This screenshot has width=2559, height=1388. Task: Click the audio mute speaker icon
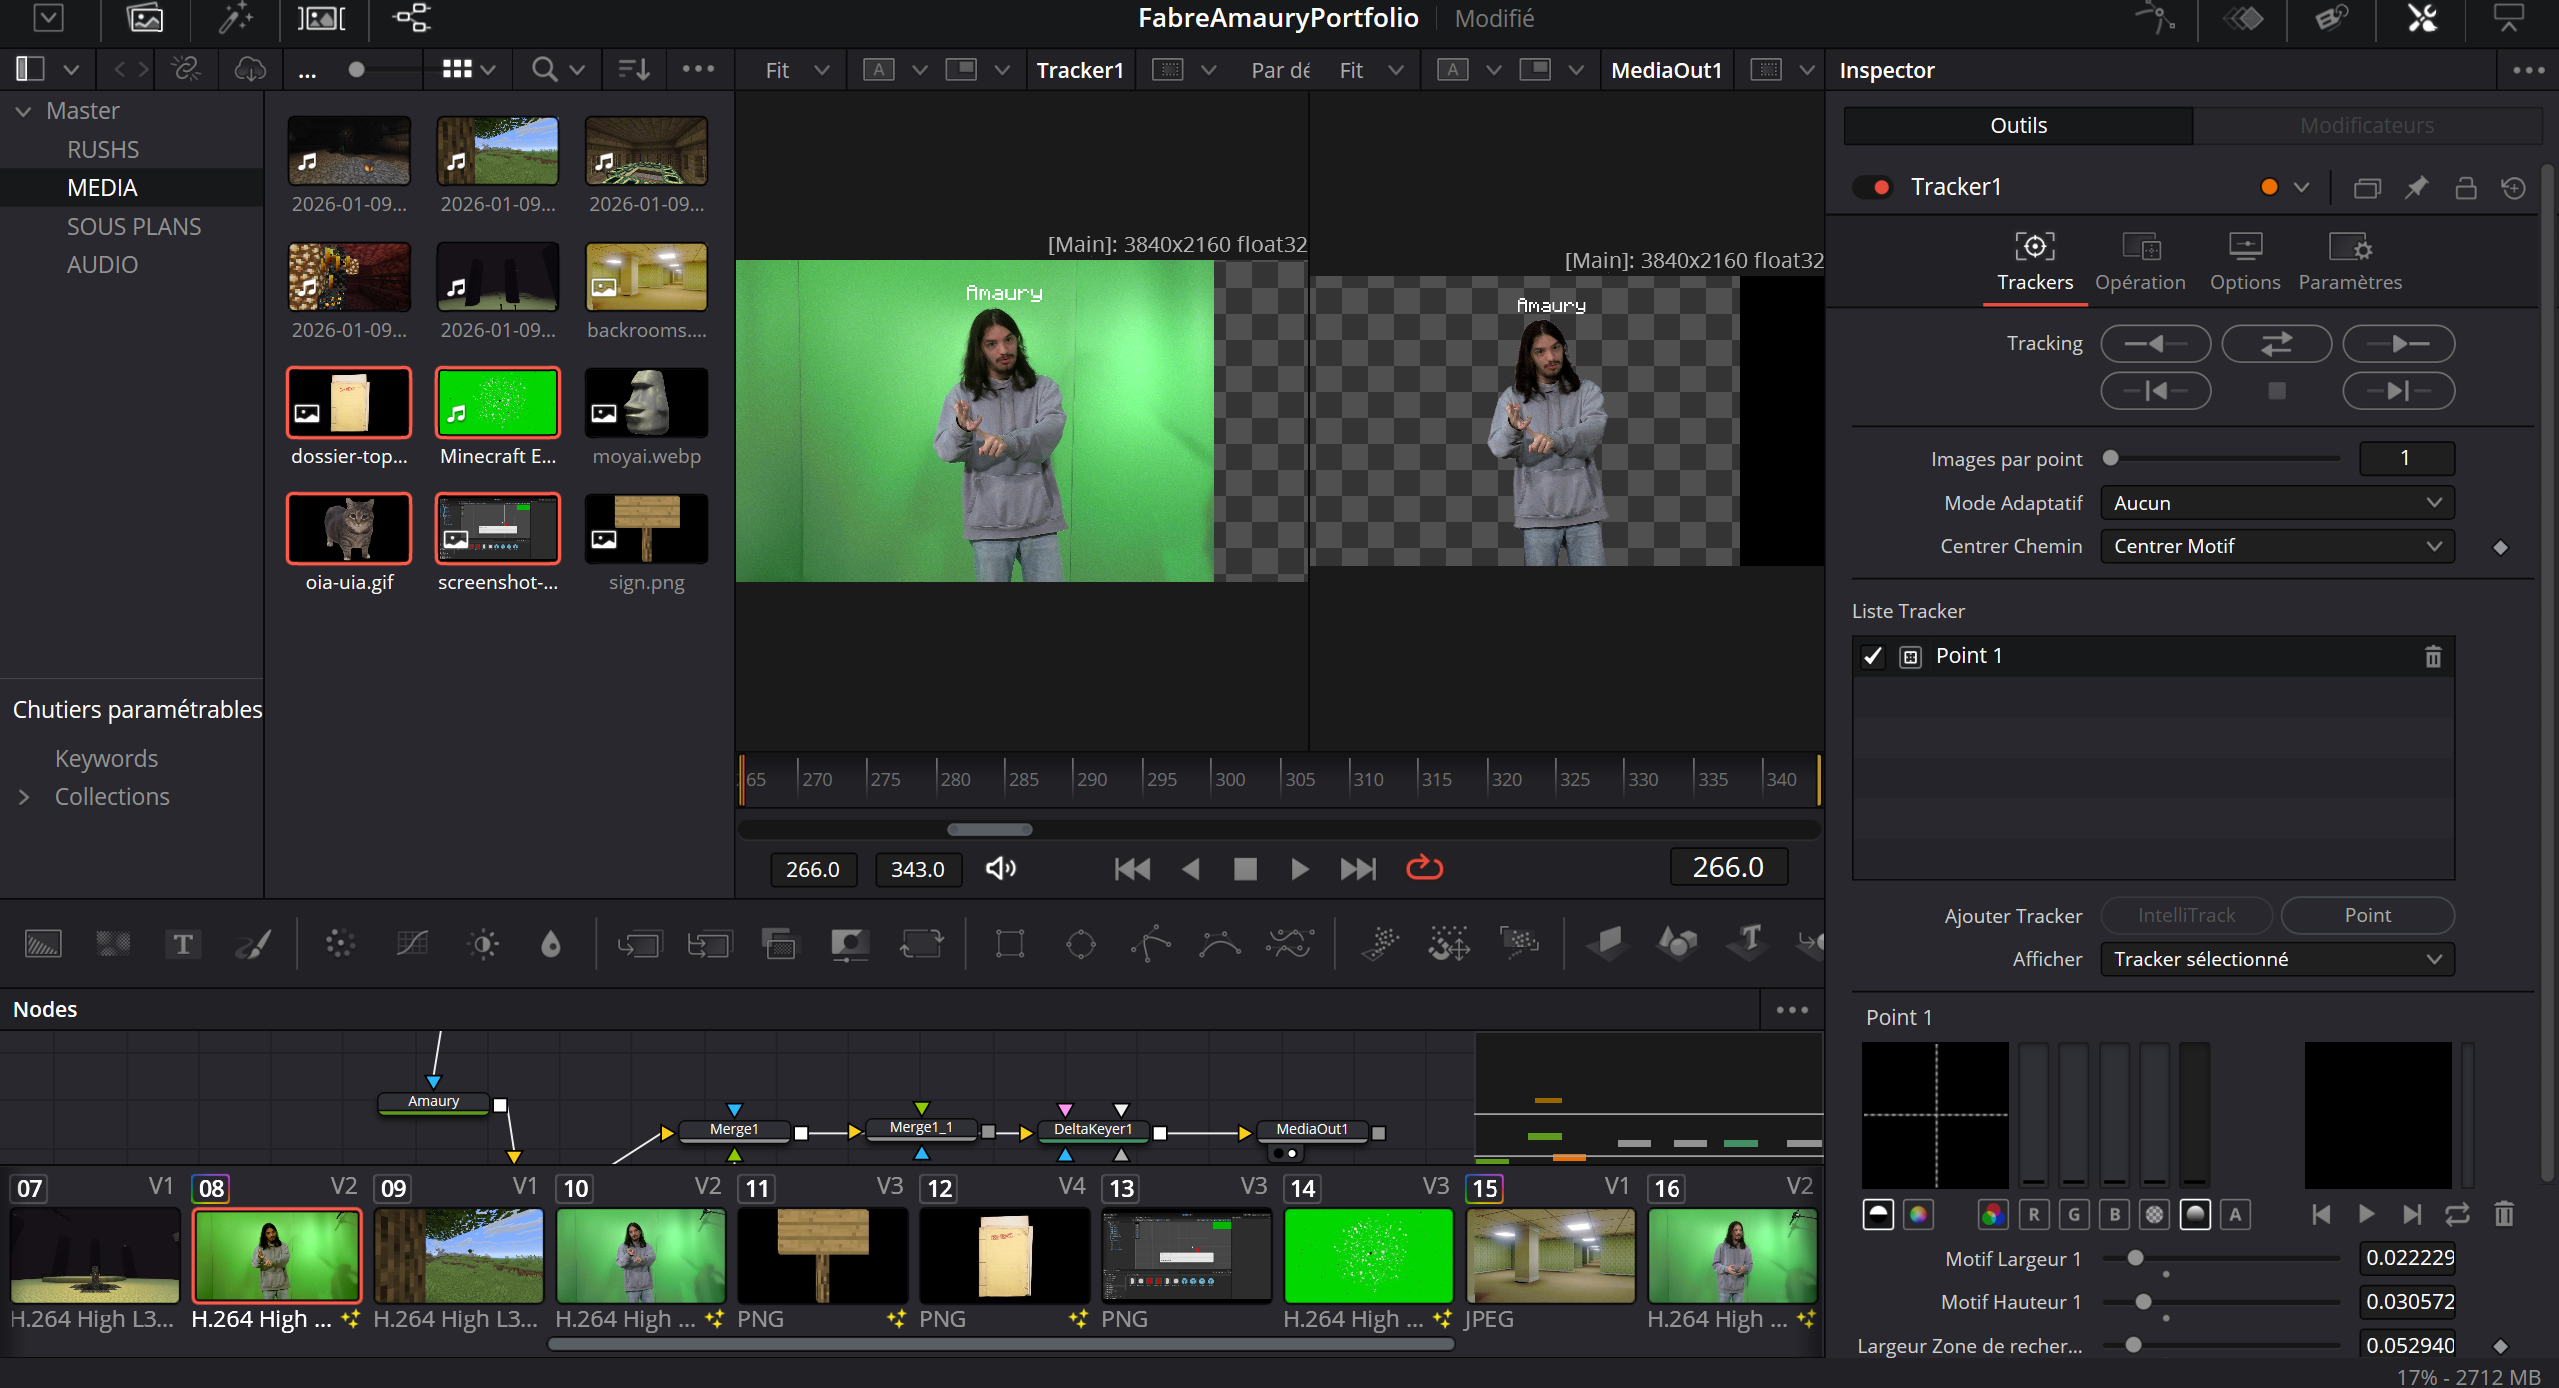[1000, 868]
